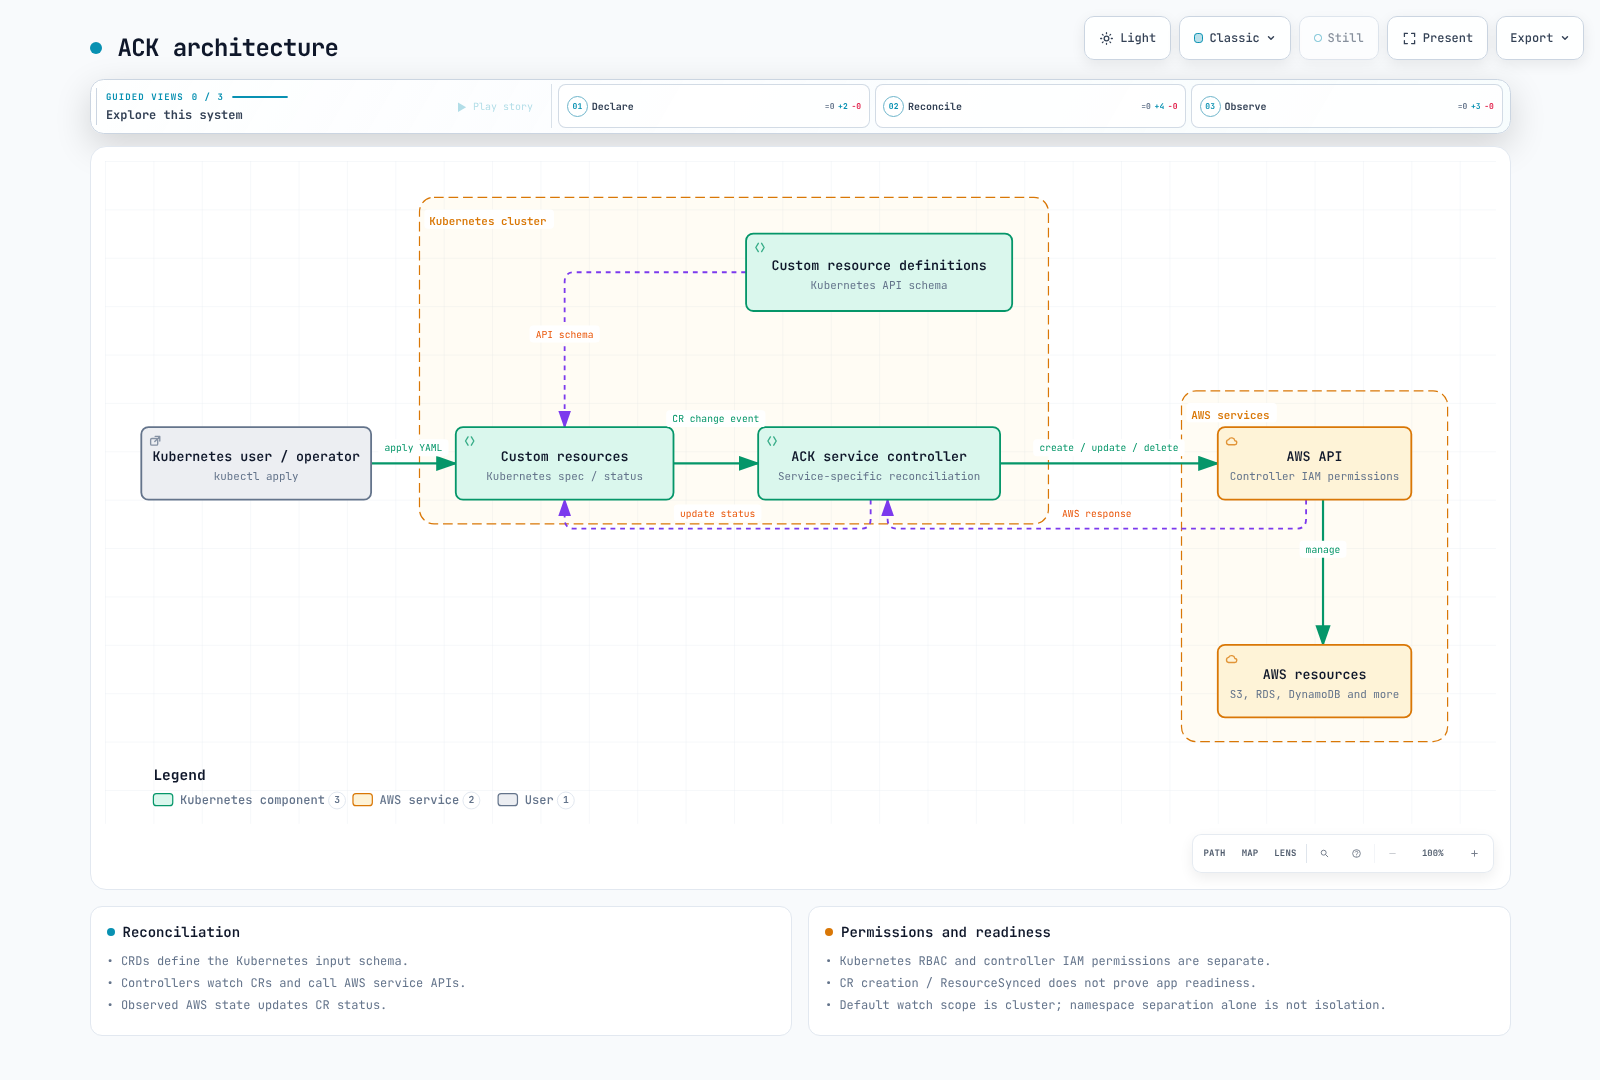Click the cloud icon on AWS resources node
This screenshot has width=1600, height=1080.
1232,659
